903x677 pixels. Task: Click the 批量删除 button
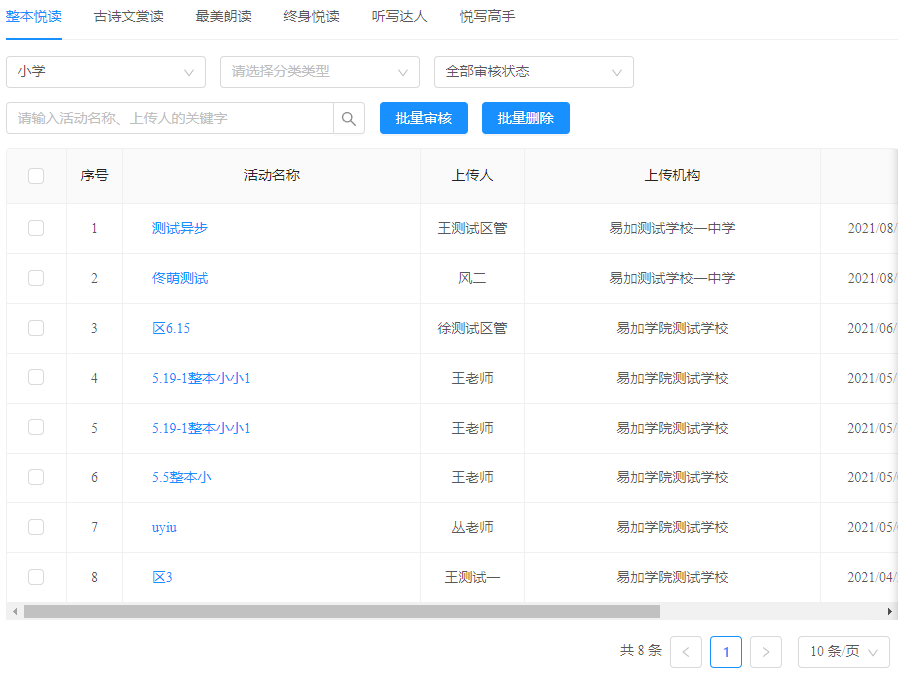(526, 118)
